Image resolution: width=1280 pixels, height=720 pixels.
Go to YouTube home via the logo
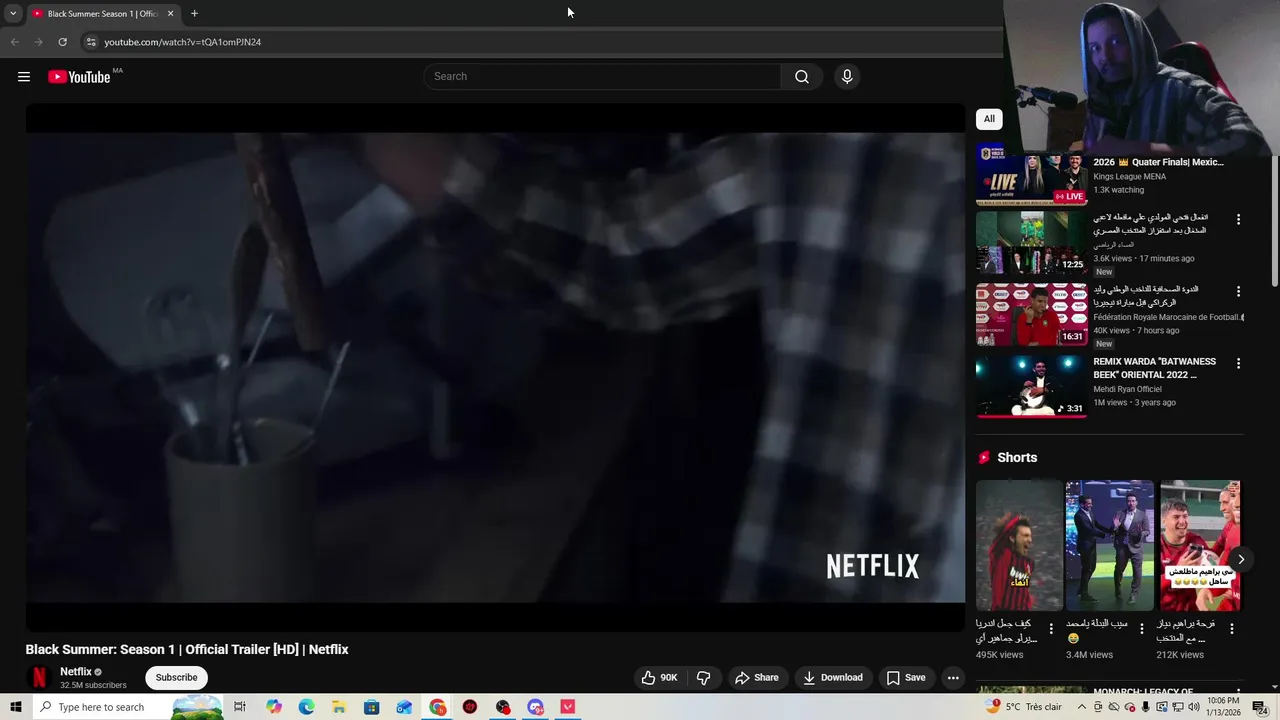tap(79, 77)
